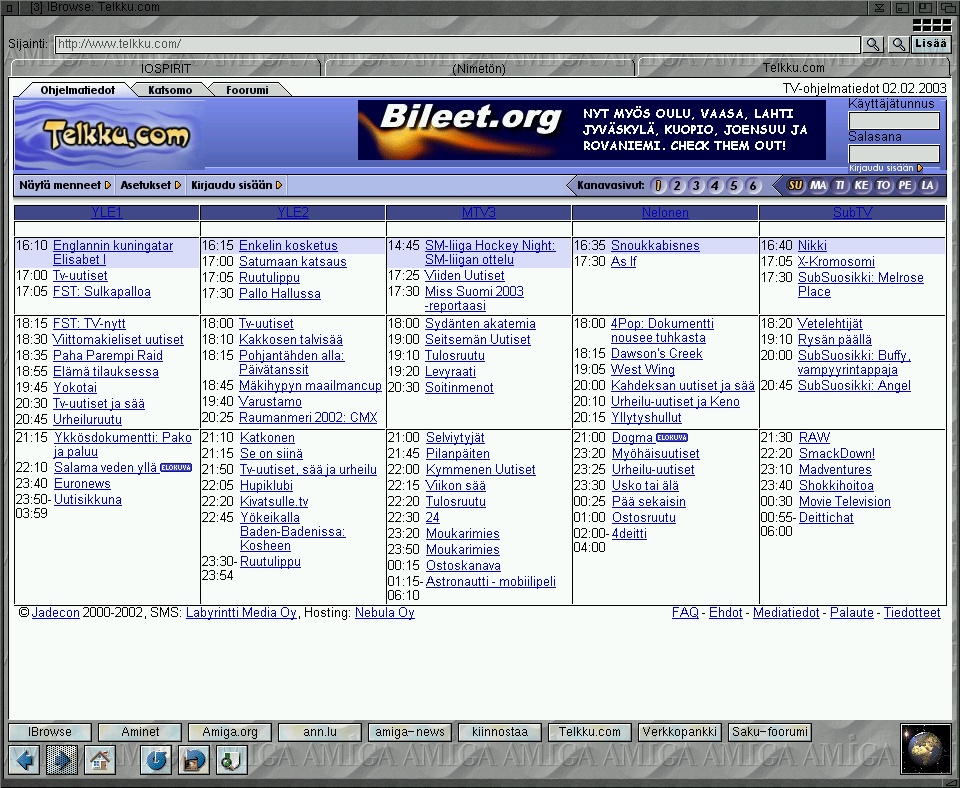This screenshot has height=788, width=960.
Task: Click the spinning globe transfer animation
Action: pyautogui.click(x=925, y=749)
